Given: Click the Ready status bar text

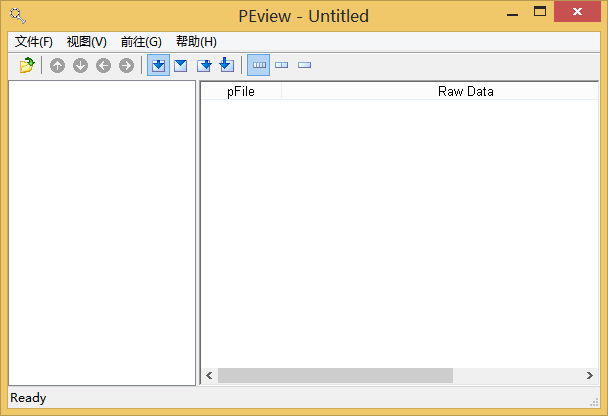Looking at the screenshot, I should click(28, 398).
